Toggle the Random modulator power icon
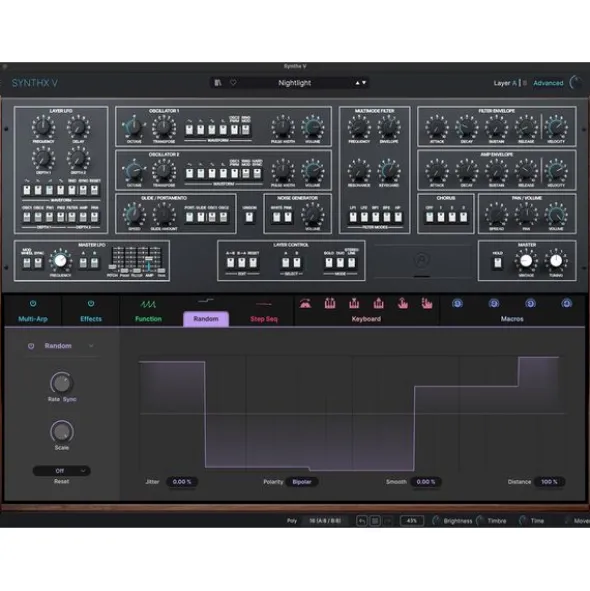This screenshot has width=590, height=591. (x=31, y=346)
